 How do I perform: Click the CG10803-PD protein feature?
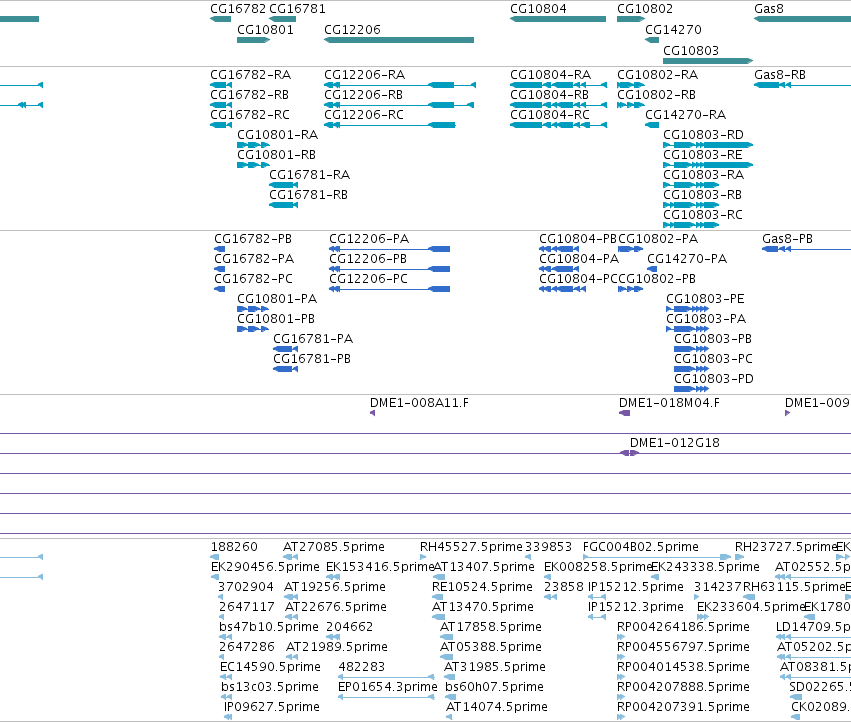tap(691, 389)
